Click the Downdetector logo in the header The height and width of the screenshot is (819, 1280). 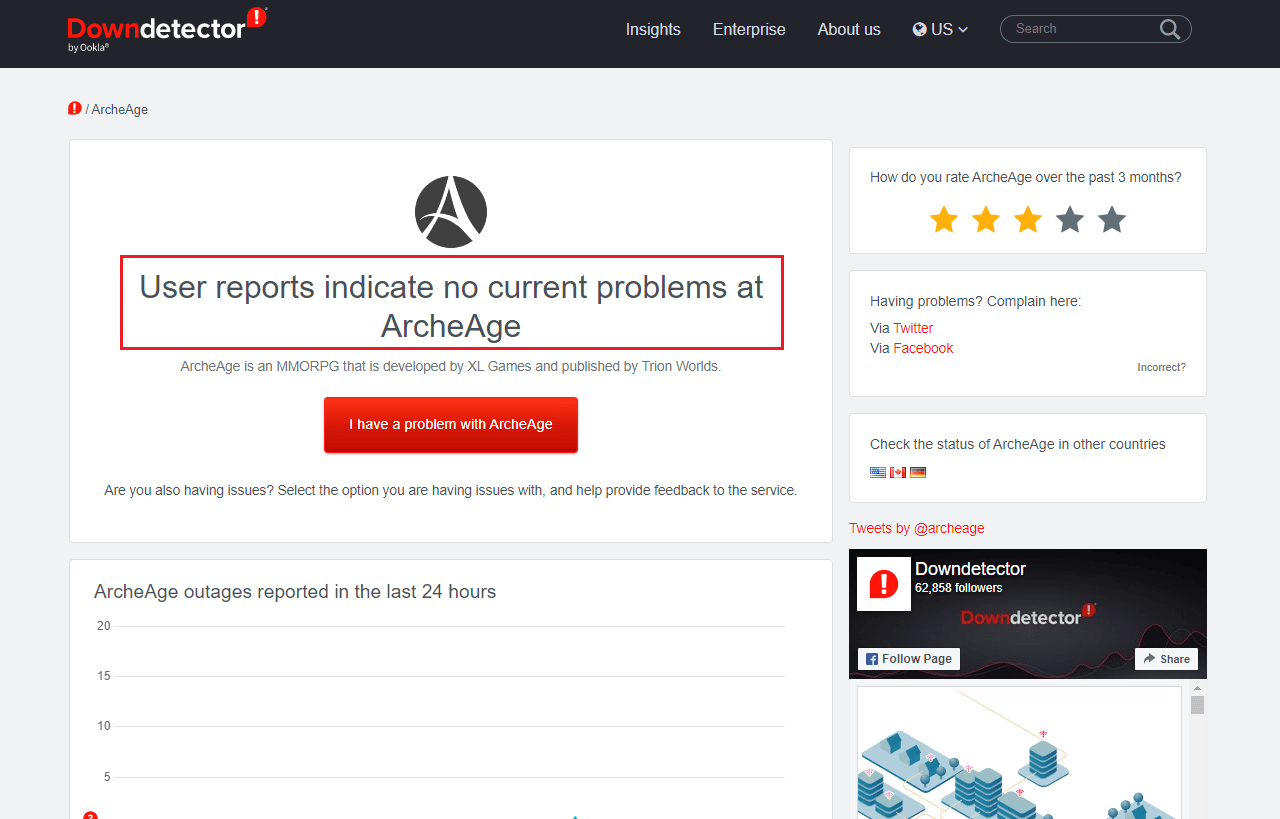click(167, 29)
